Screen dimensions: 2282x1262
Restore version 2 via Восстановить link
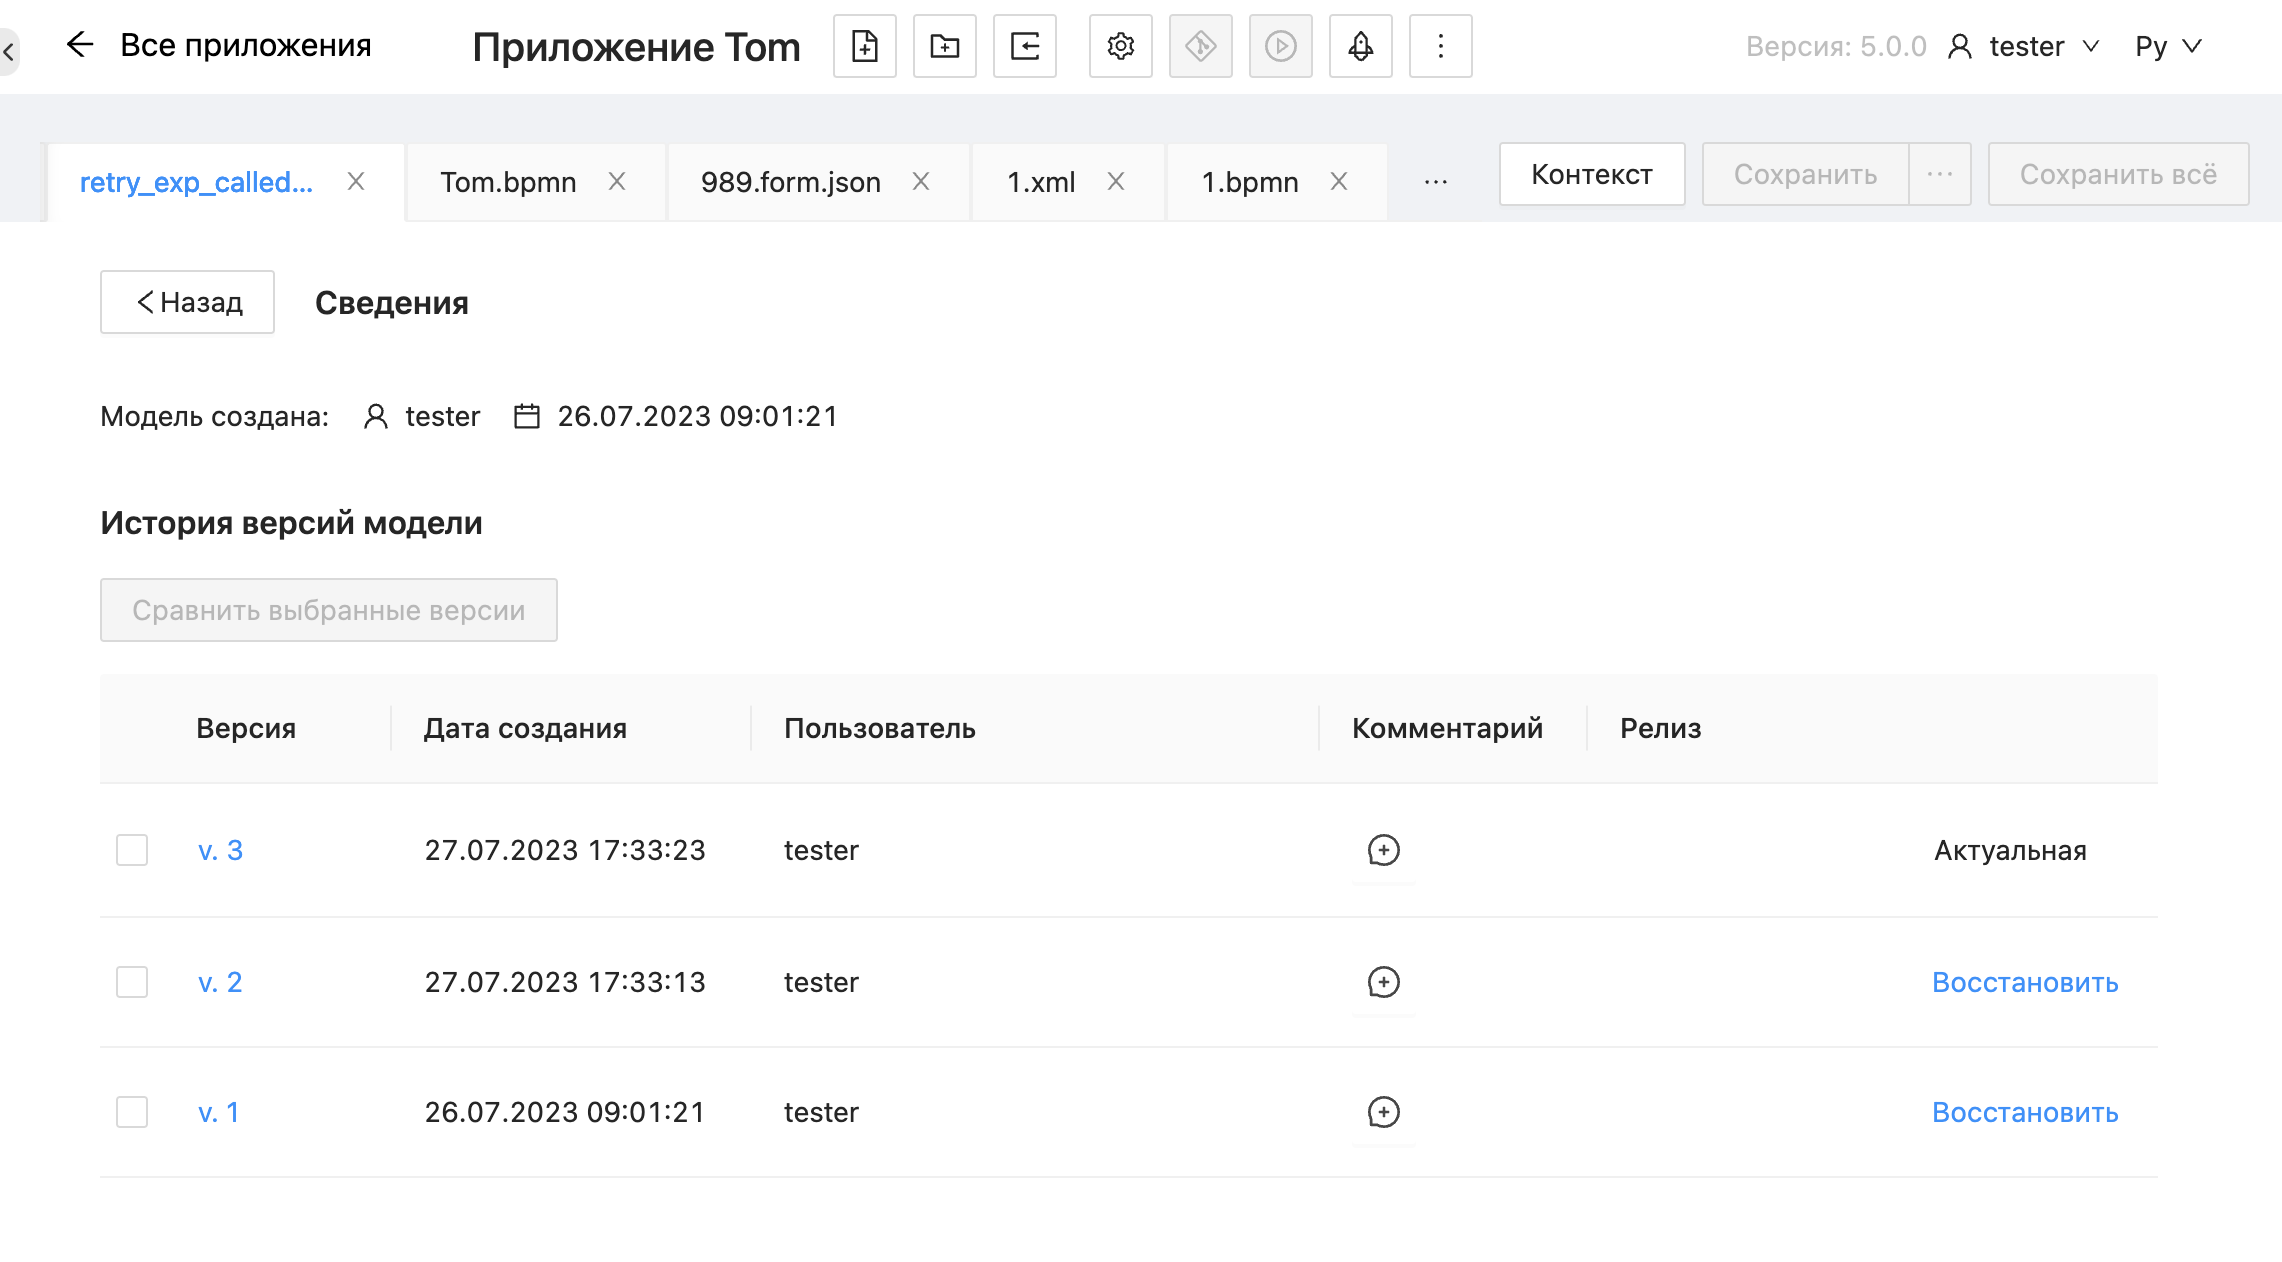(2024, 982)
